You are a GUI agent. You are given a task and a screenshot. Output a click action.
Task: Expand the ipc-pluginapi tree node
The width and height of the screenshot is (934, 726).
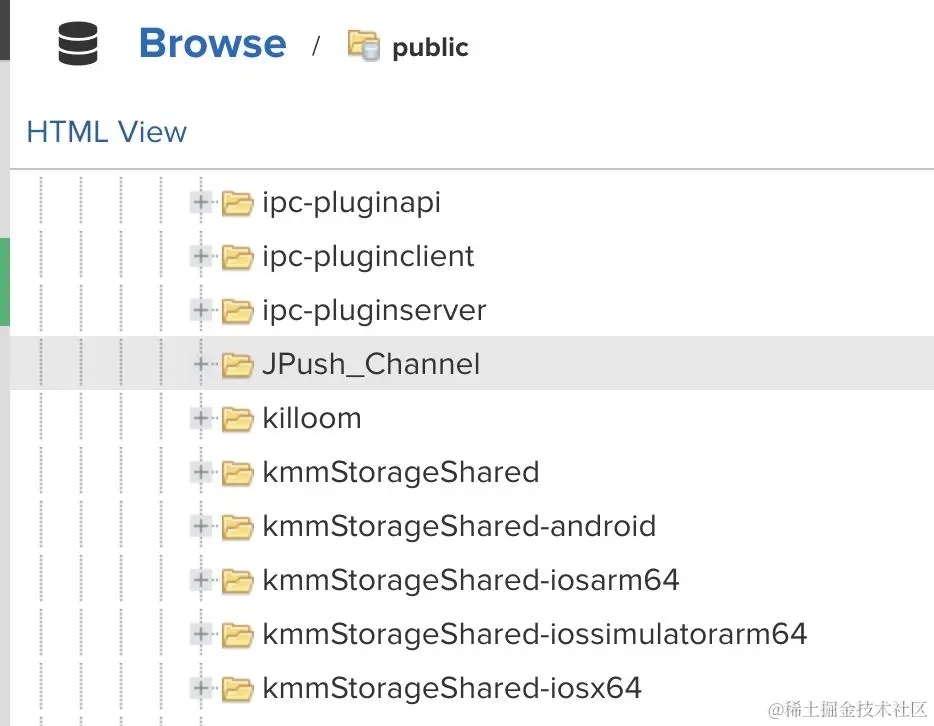[x=202, y=203]
